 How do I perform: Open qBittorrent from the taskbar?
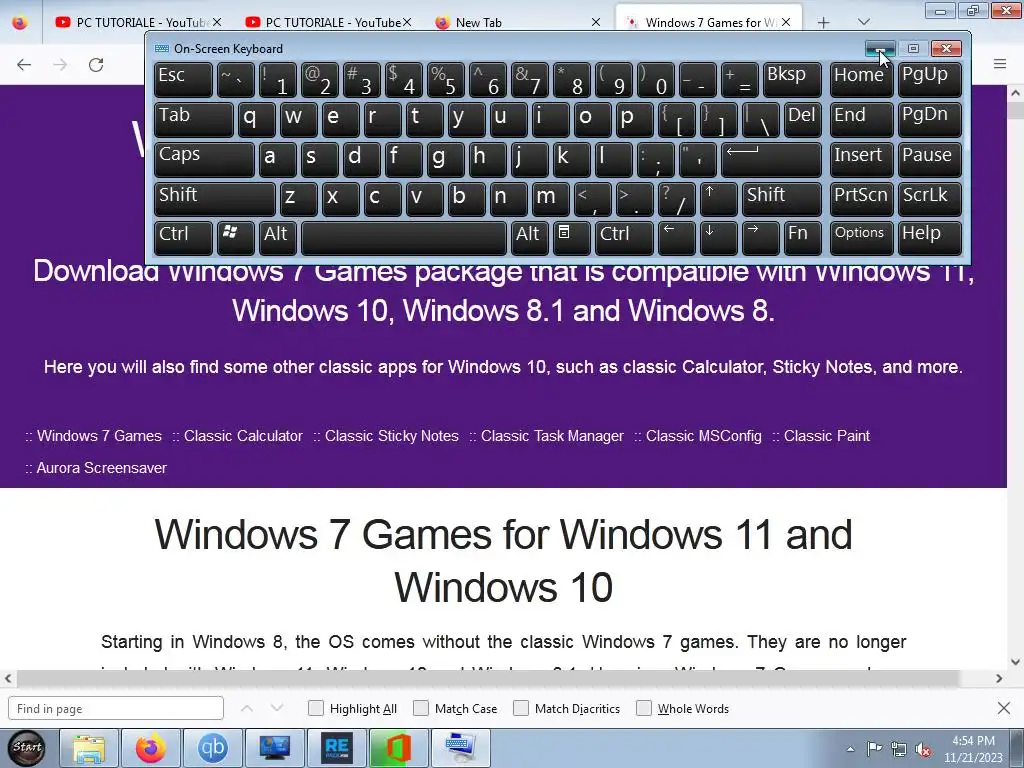tap(213, 748)
